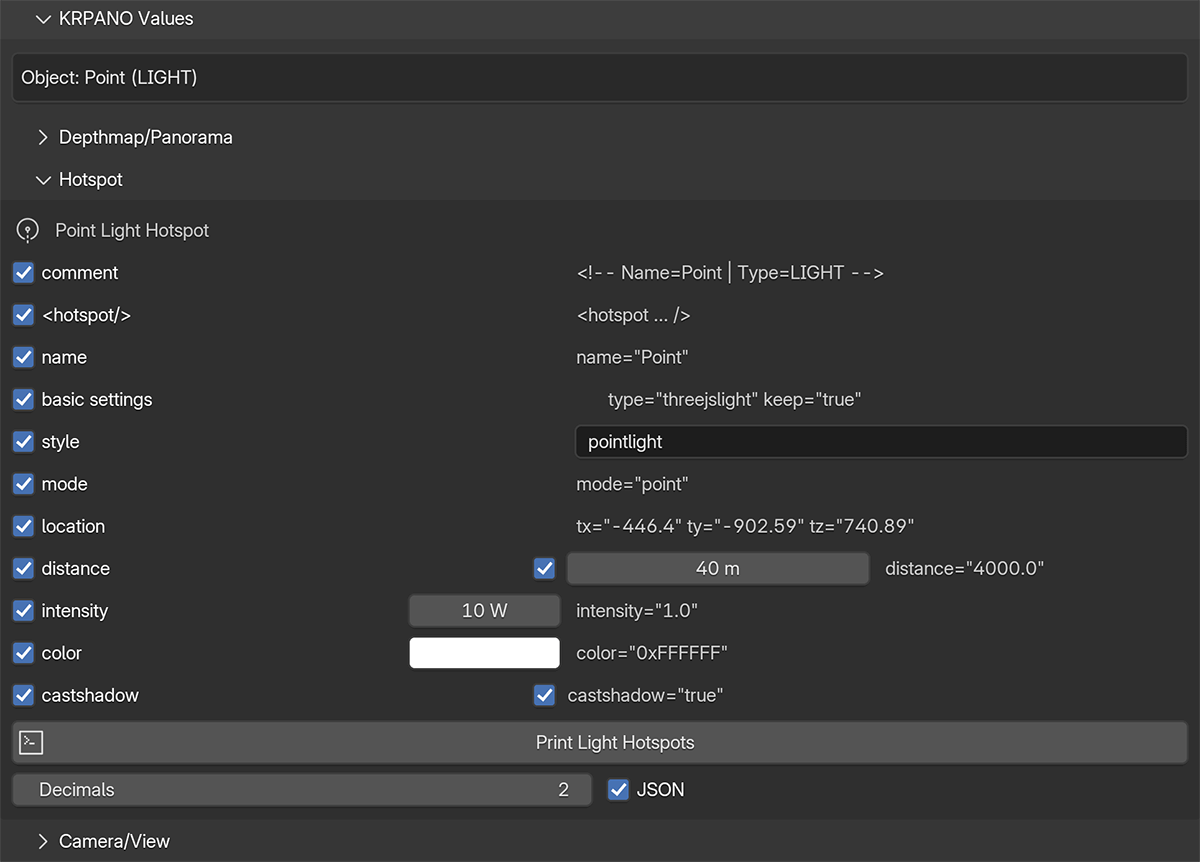The height and width of the screenshot is (862, 1200).
Task: Disable the JSON output checkbox
Action: (619, 790)
